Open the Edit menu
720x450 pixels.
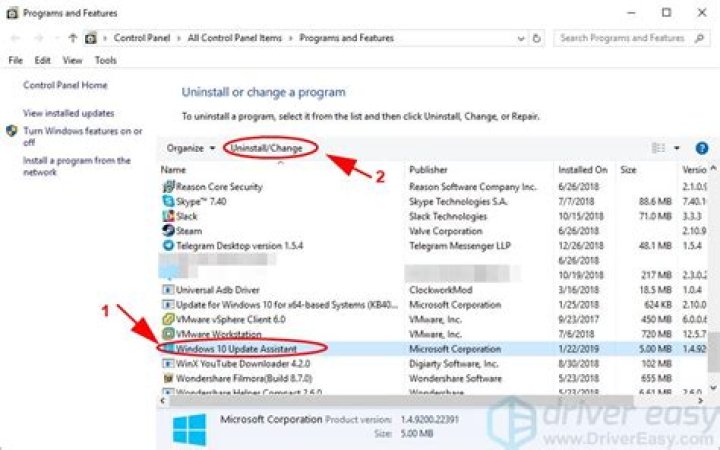click(x=42, y=60)
